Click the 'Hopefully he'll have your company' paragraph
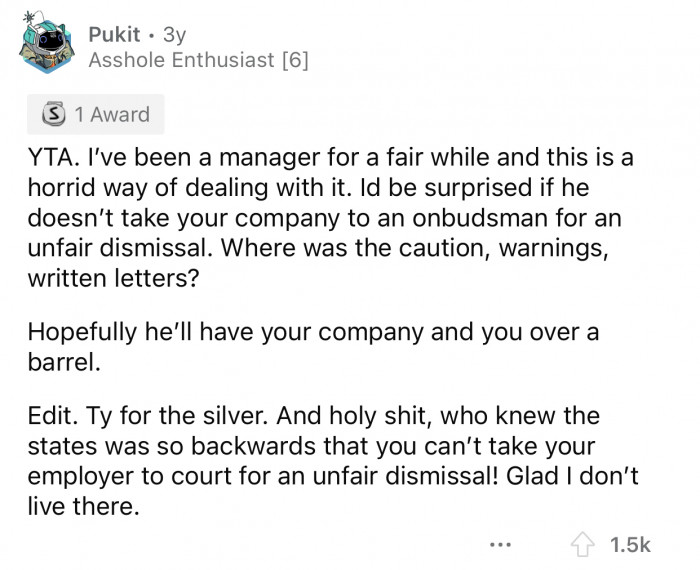 click(313, 347)
